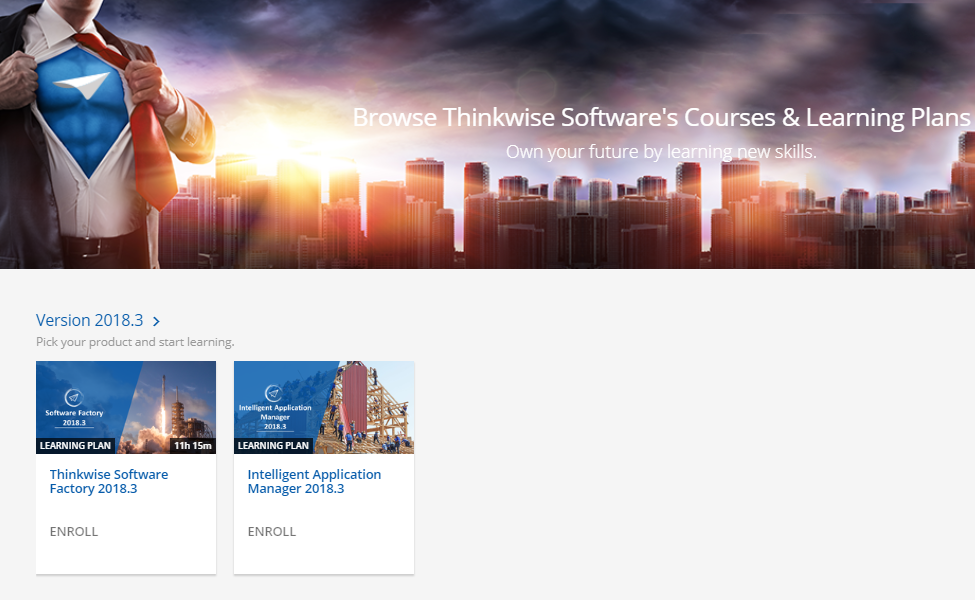Click 'Own your future by learning new skills.'

(x=661, y=152)
